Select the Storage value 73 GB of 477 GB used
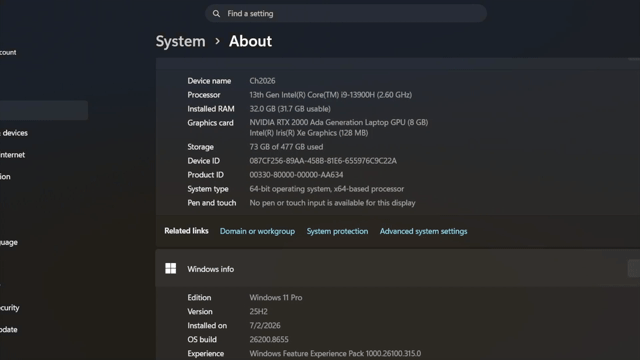Image resolution: width=640 pixels, height=360 pixels. (286, 147)
